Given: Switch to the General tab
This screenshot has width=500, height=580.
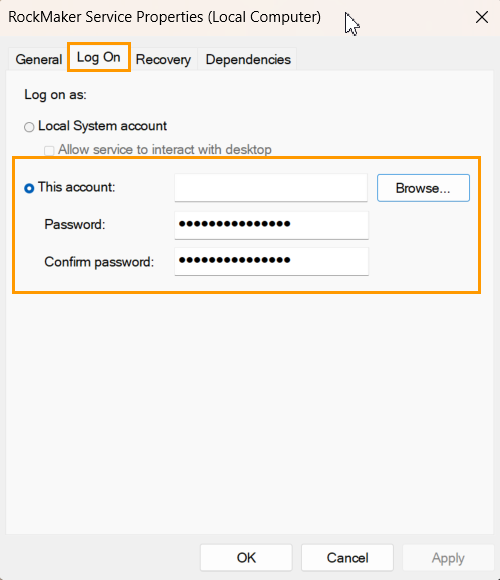Looking at the screenshot, I should coord(38,59).
